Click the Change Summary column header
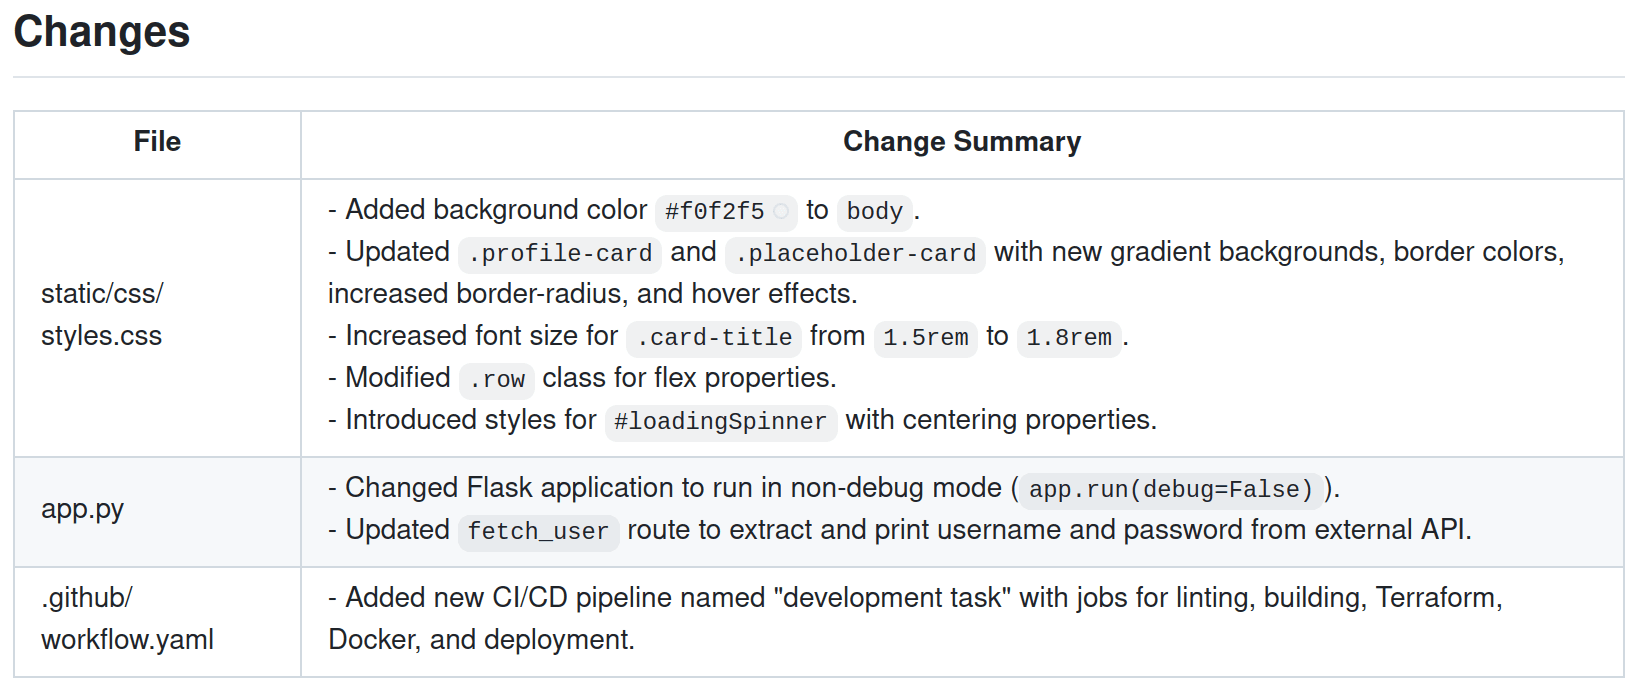Screen dimensions: 1640x694 click(x=961, y=142)
